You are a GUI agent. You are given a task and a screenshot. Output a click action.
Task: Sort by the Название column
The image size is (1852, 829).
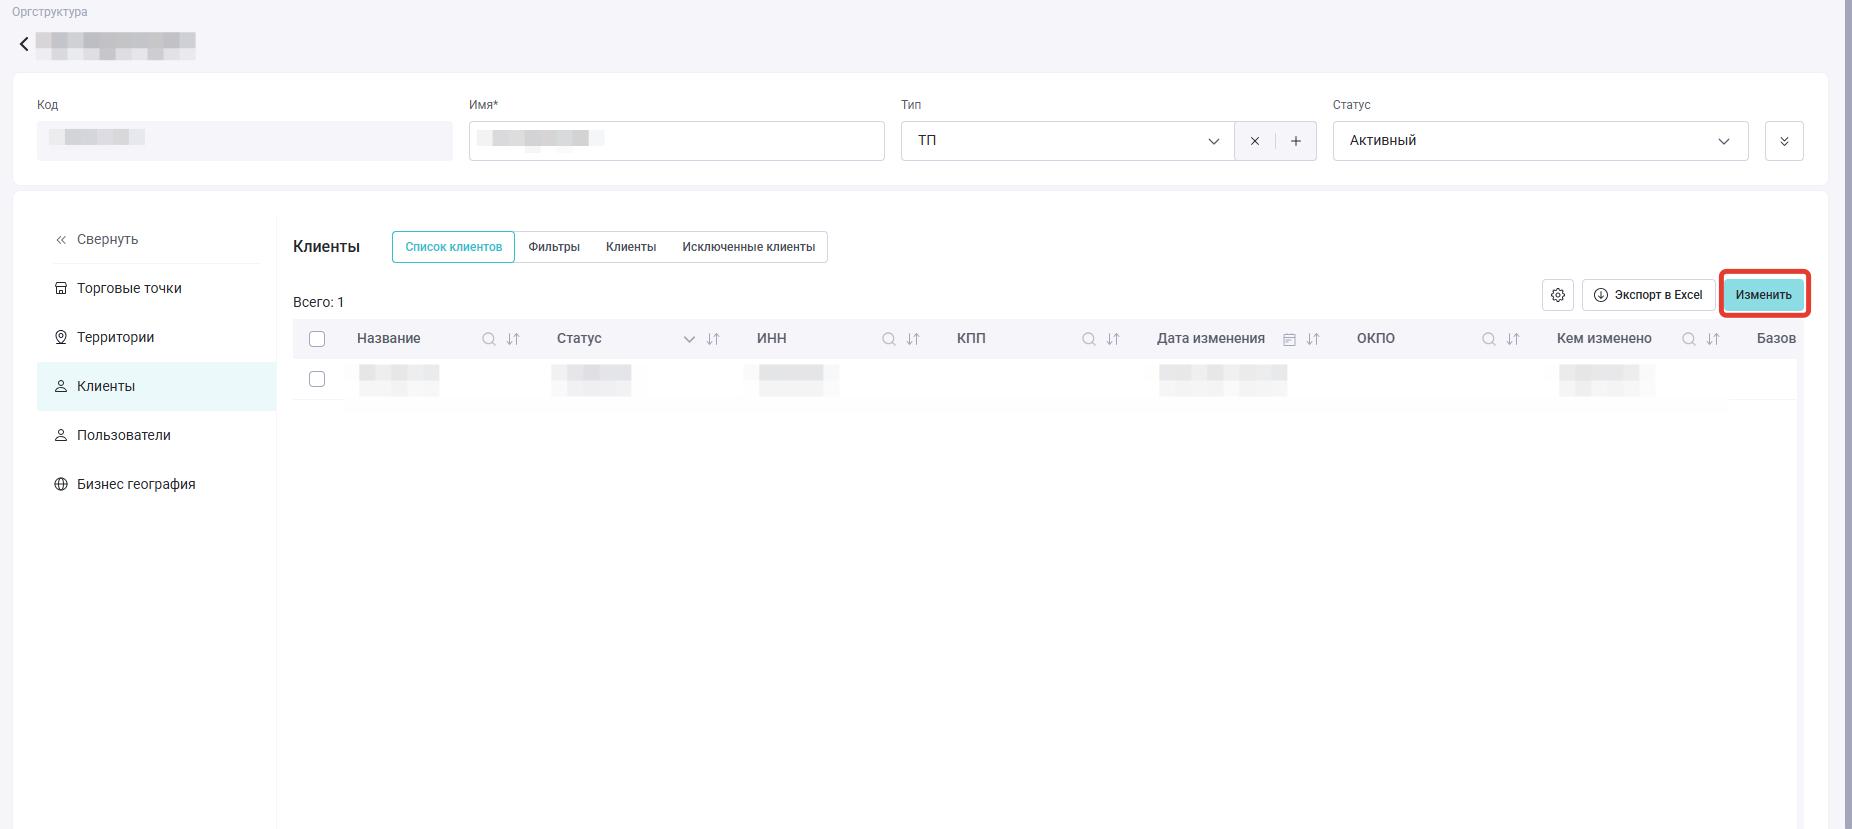click(513, 339)
